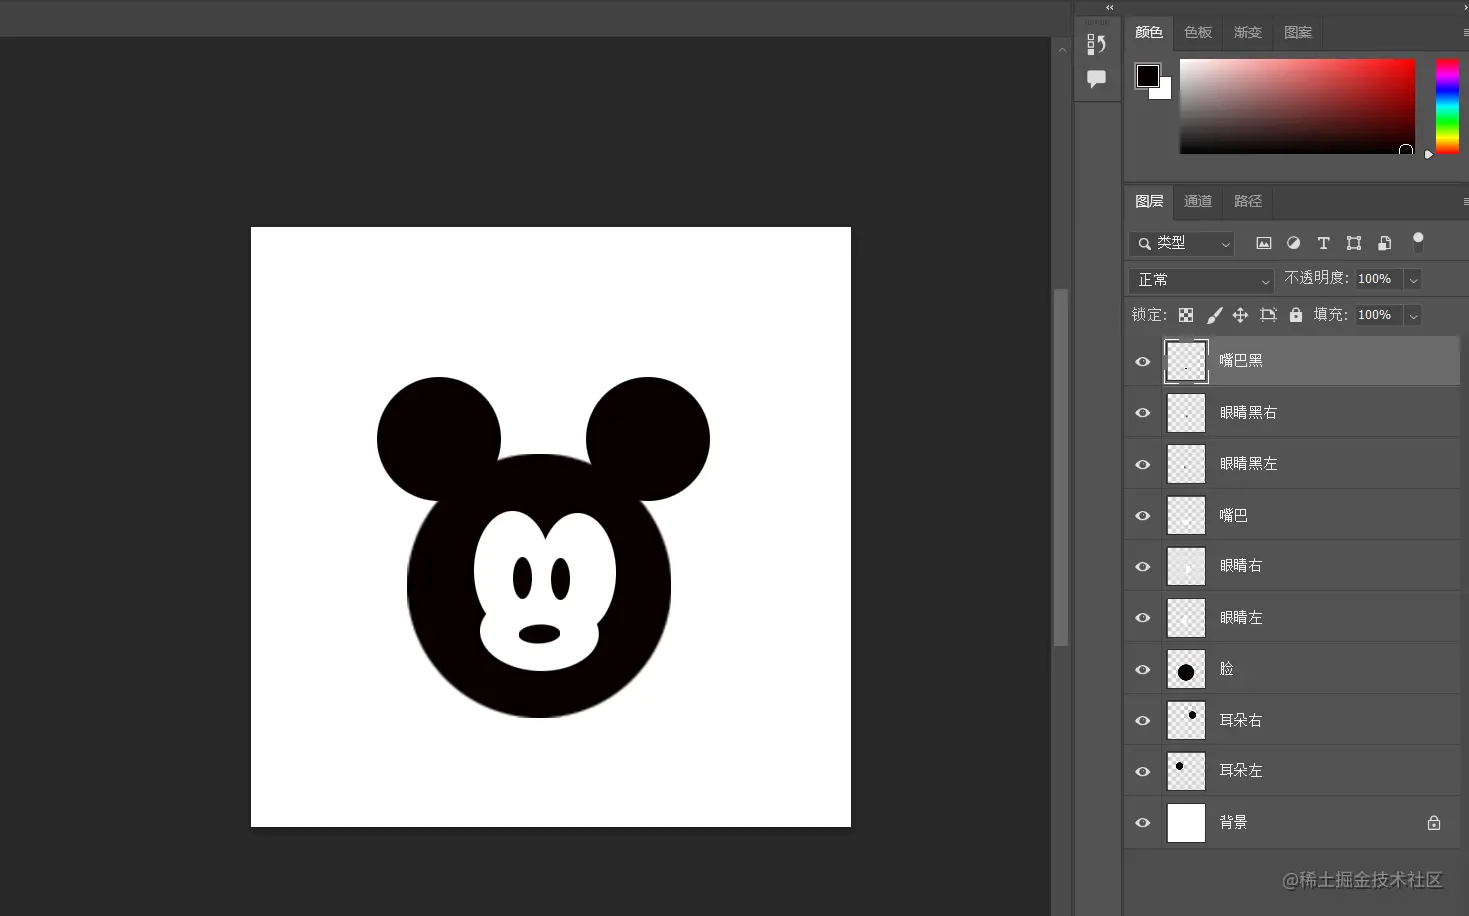Pick a color in red field

[1297, 106]
